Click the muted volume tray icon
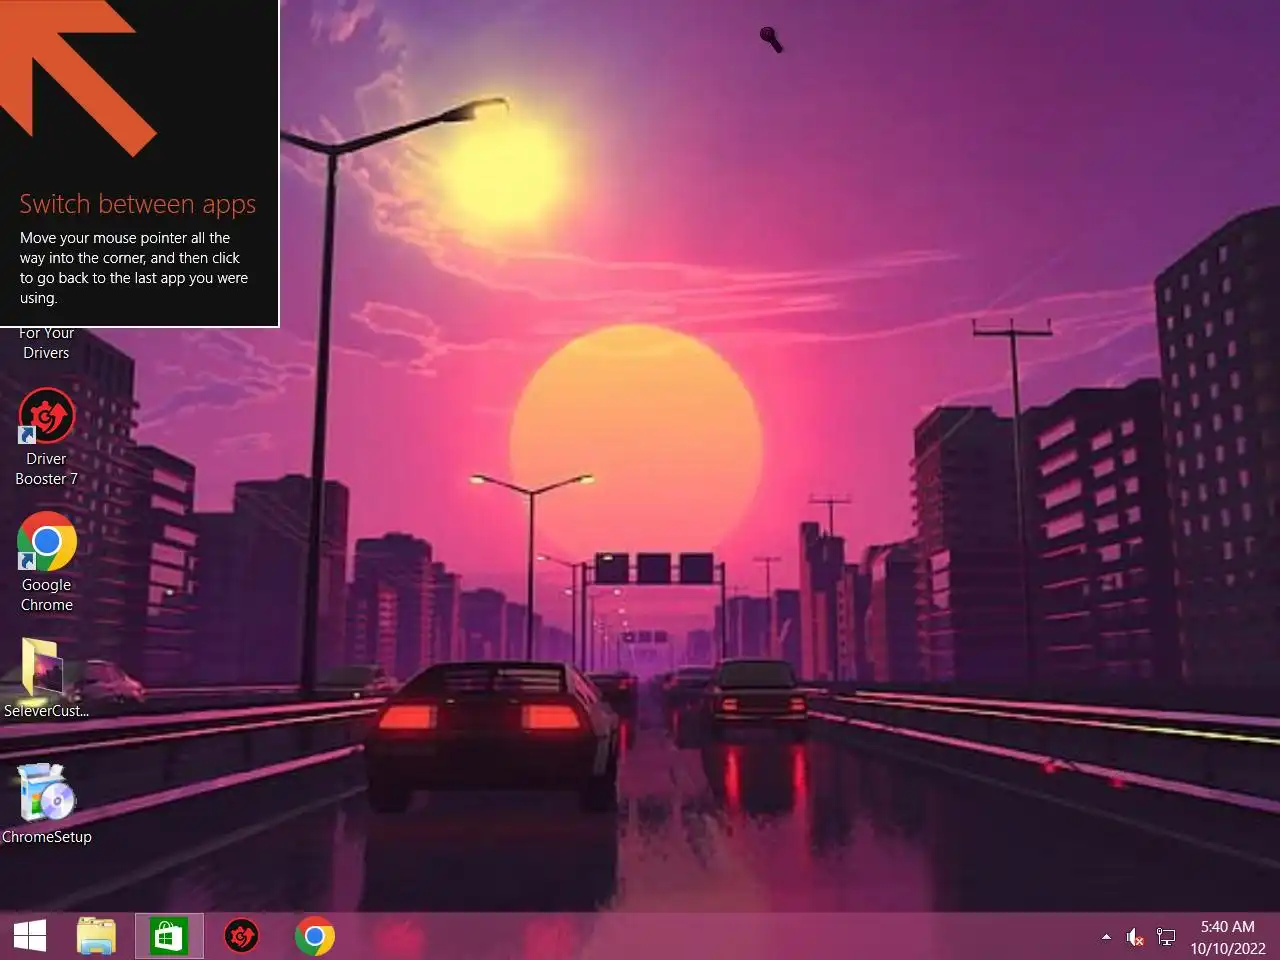Image resolution: width=1280 pixels, height=960 pixels. point(1135,937)
